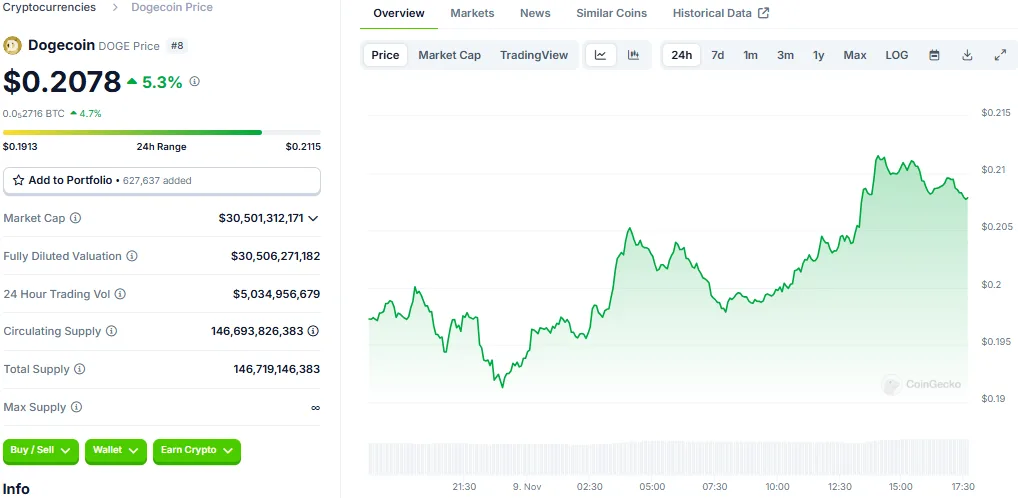Click the Dogecoin coin logo icon

pos(12,45)
